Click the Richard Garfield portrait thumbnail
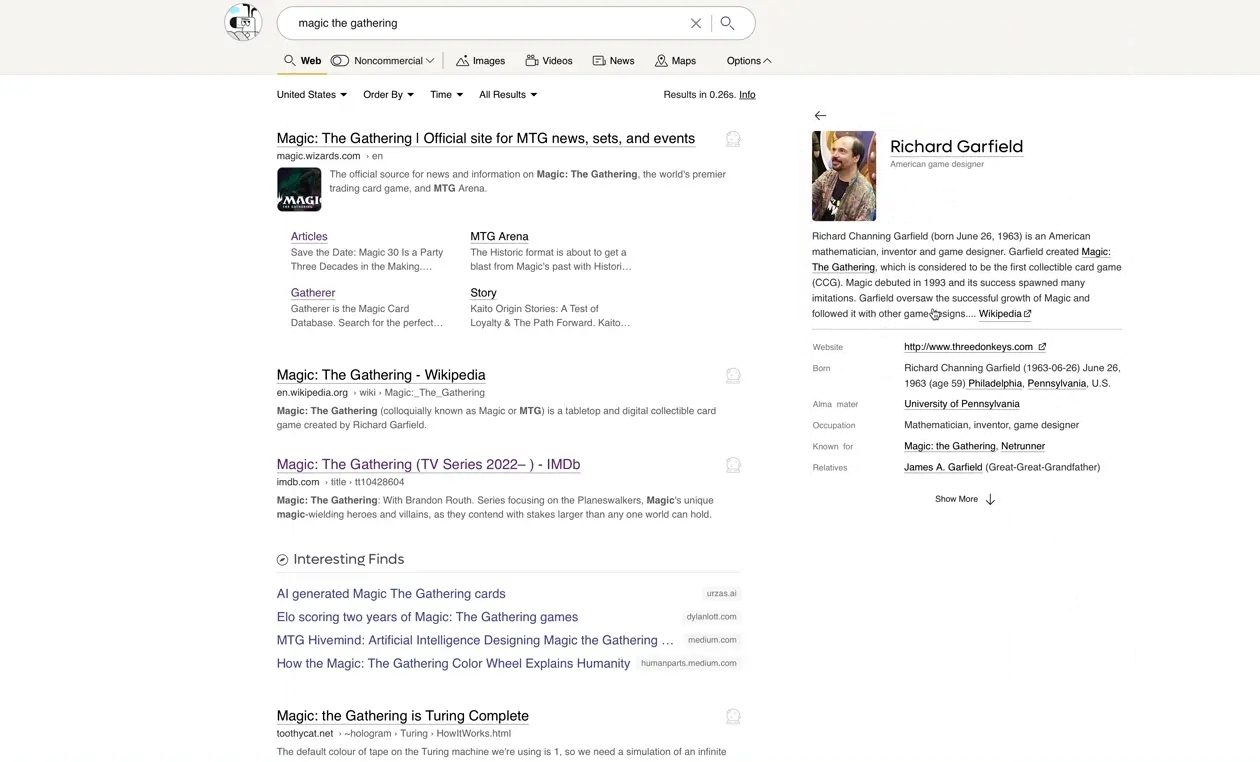This screenshot has width=1260, height=762. [844, 176]
